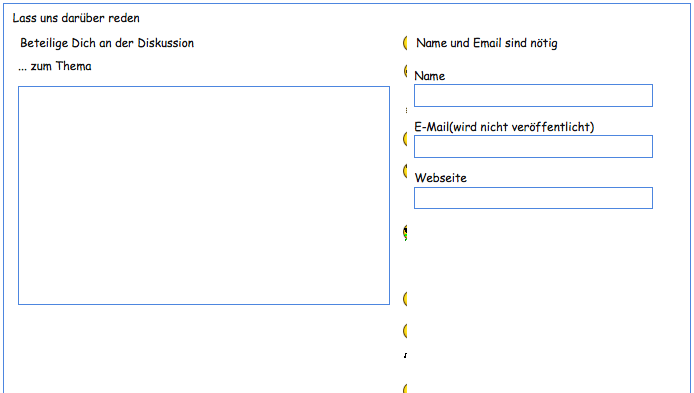Select the yellow smiley just above the small black mark
The image size is (694, 393).
(405, 331)
